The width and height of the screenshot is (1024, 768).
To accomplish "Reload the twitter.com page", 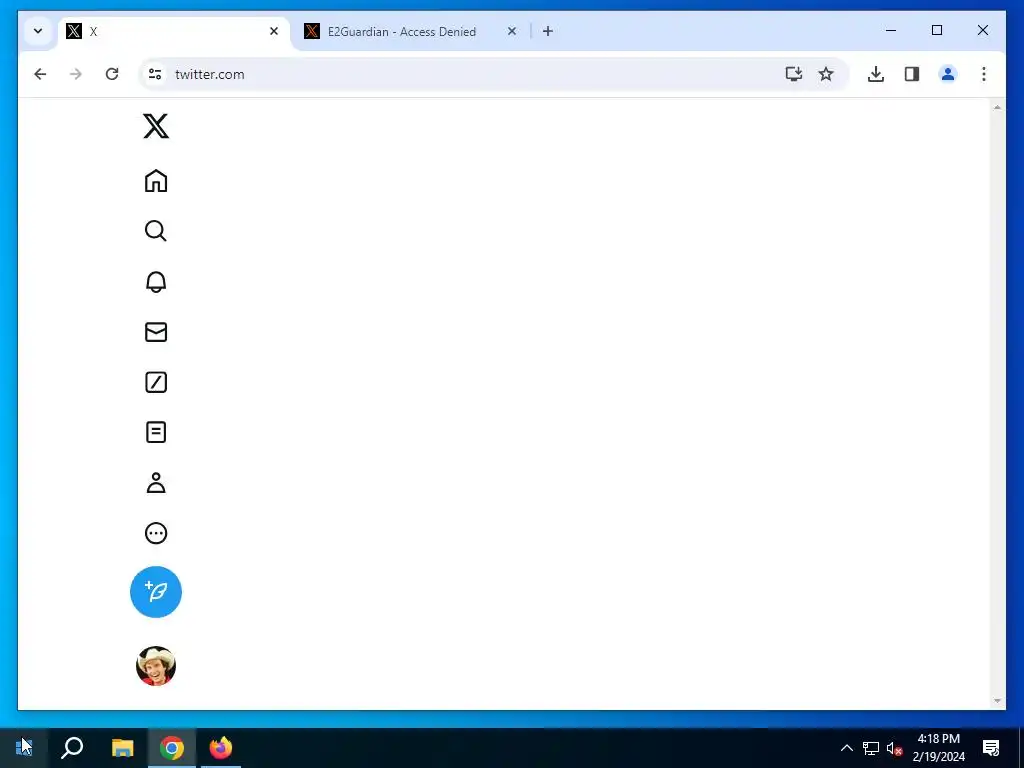I will click(x=112, y=74).
